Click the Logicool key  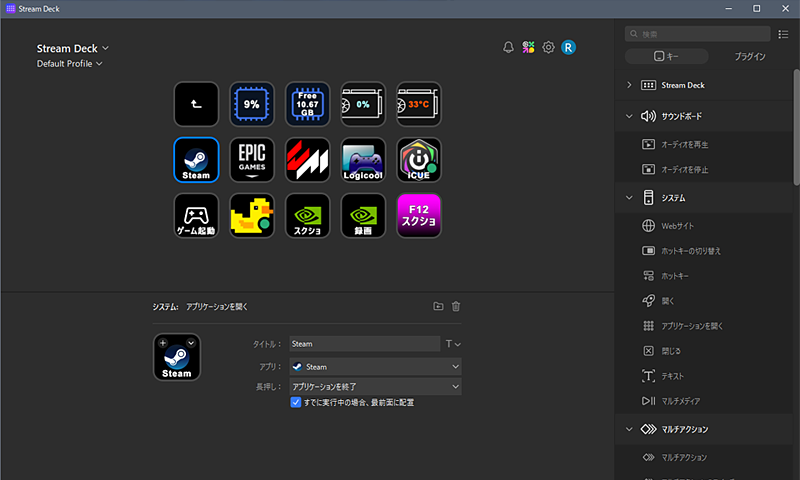pyautogui.click(x=363, y=160)
